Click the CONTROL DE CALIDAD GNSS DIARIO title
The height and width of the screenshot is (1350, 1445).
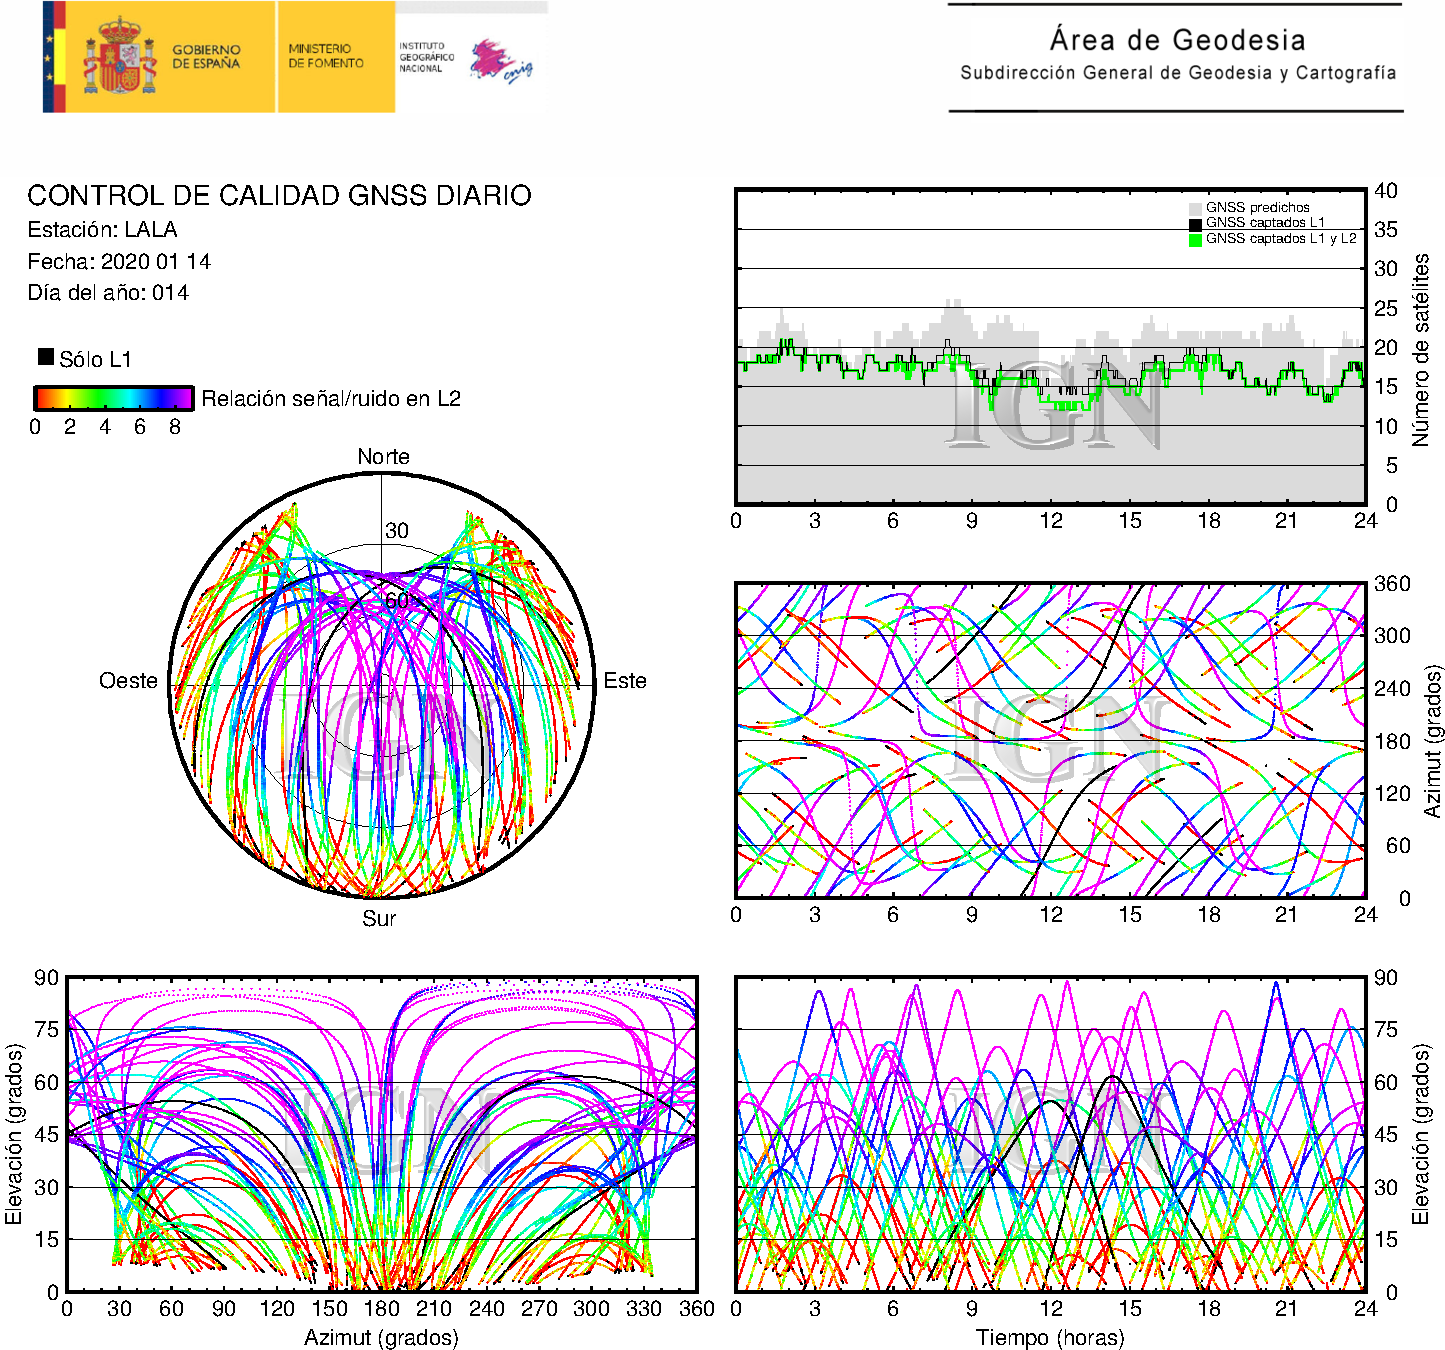click(x=279, y=195)
